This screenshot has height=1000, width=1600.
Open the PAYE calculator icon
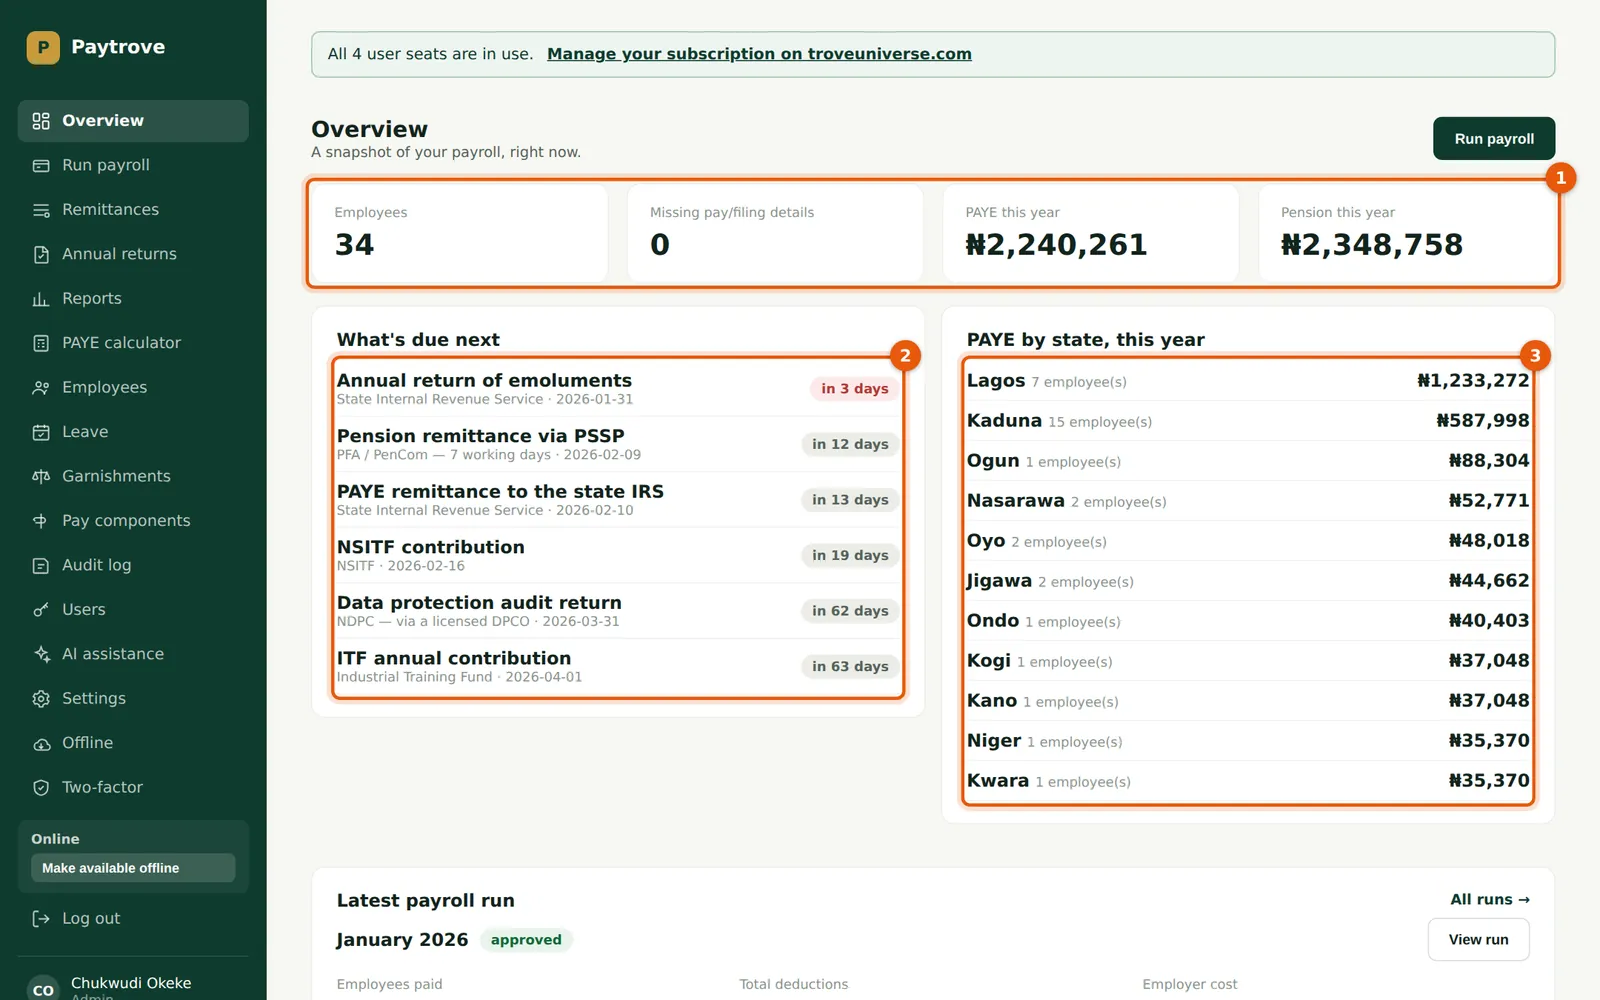click(41, 343)
